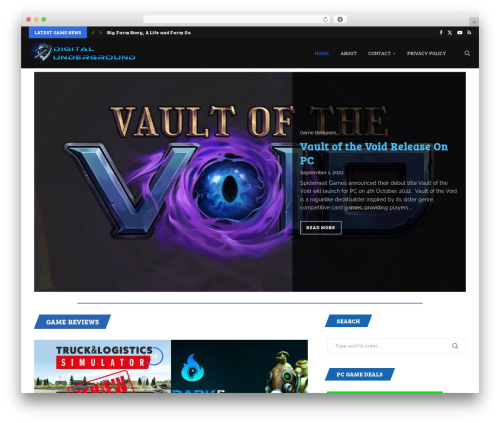The width and height of the screenshot is (500, 423).
Task: Click the browser reader/extension icon beside the address bar
Action: tap(340, 19)
